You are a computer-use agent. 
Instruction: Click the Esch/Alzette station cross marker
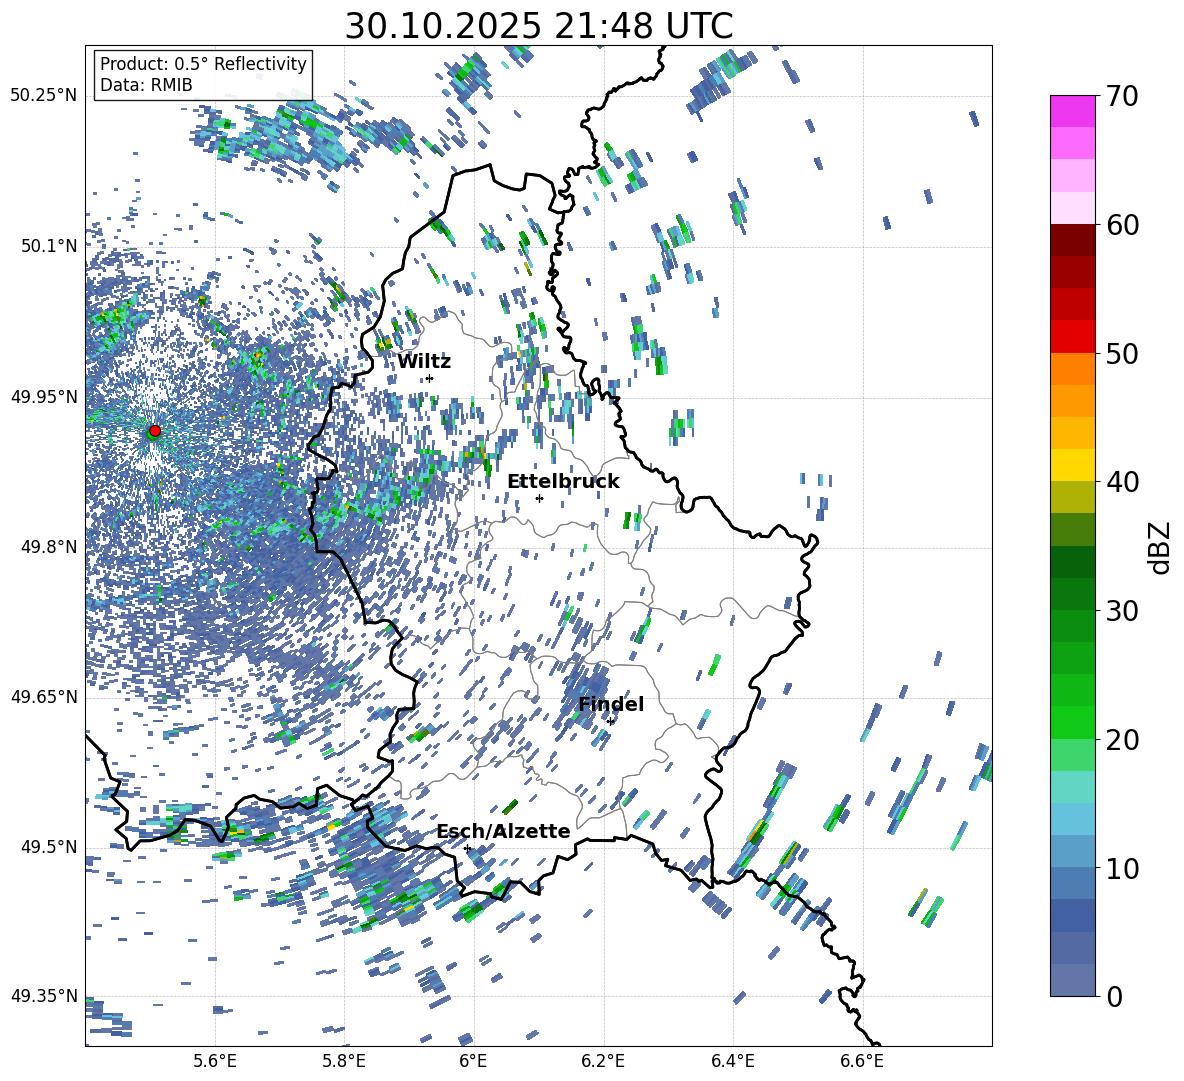[x=467, y=848]
